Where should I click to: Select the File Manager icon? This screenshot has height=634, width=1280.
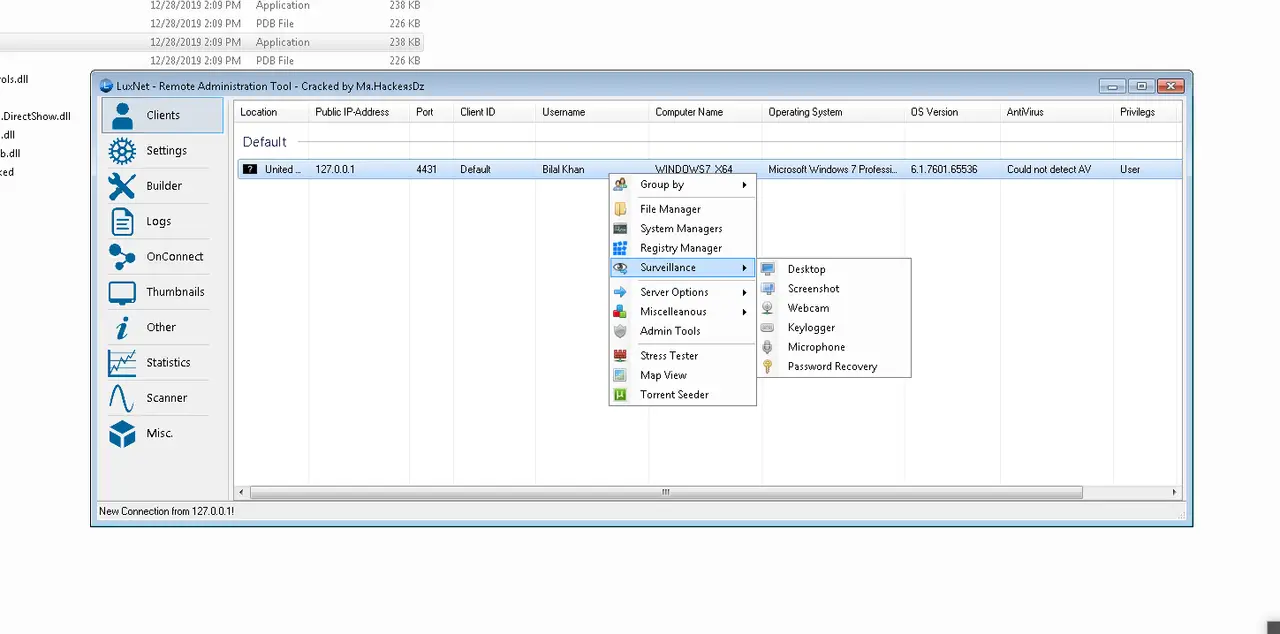[x=620, y=209]
